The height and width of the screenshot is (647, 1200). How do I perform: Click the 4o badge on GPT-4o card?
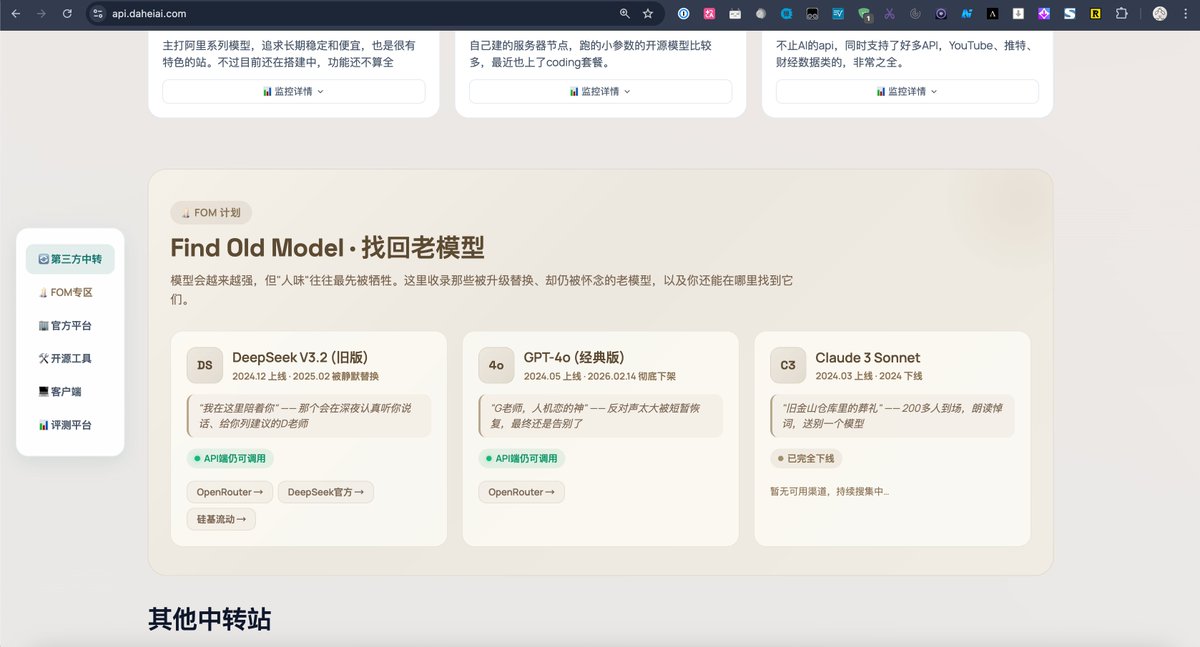click(496, 365)
